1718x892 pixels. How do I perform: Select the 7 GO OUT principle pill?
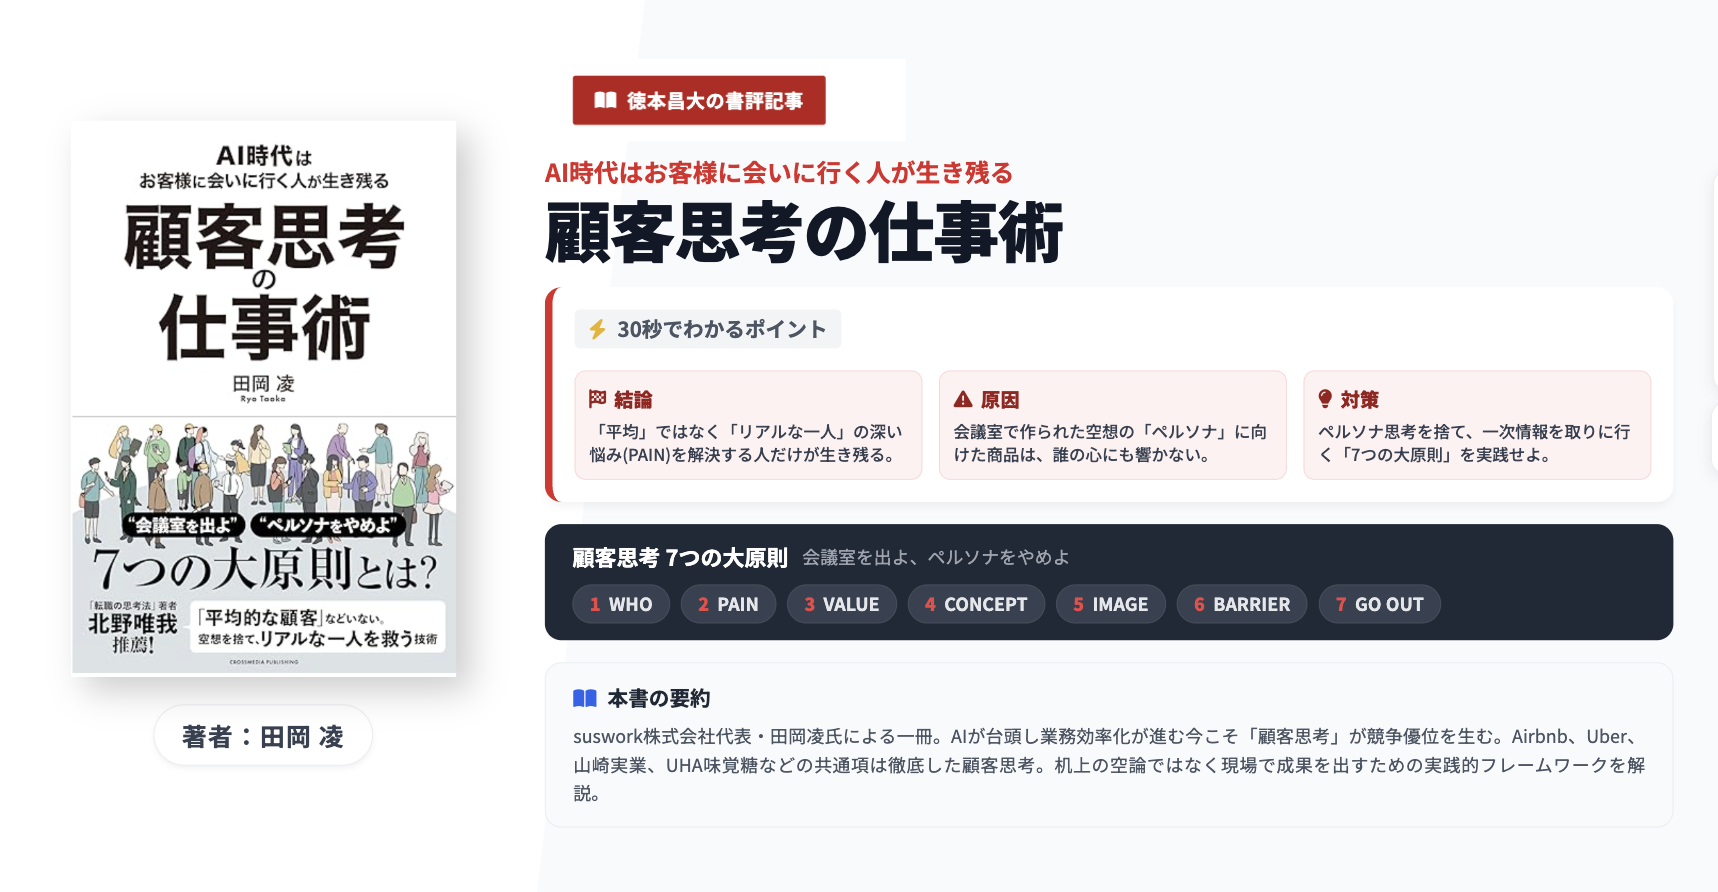(1380, 604)
